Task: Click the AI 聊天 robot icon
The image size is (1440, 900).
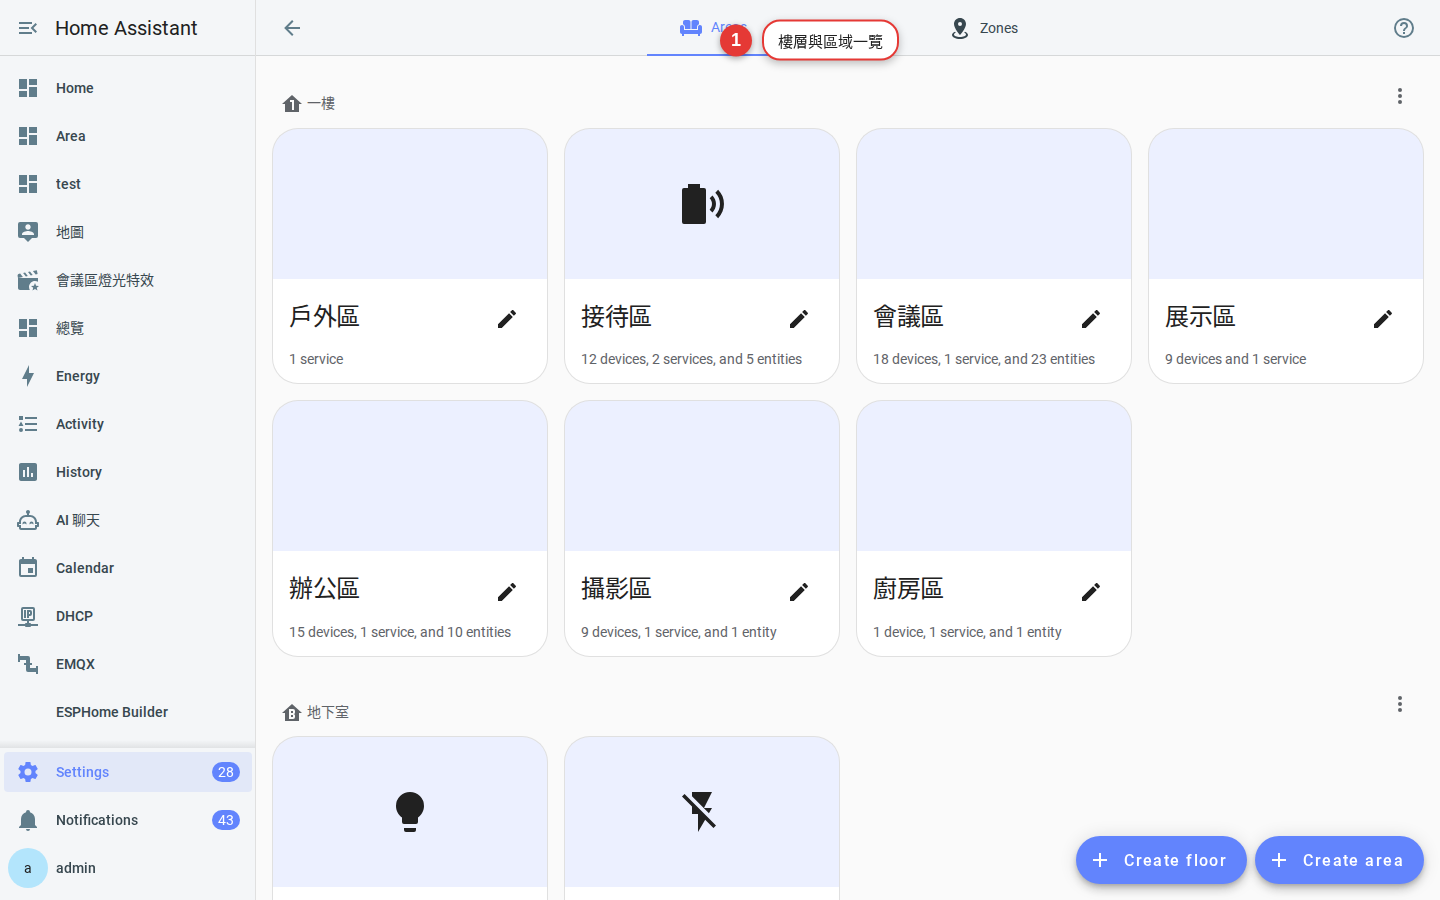Action: [x=28, y=520]
